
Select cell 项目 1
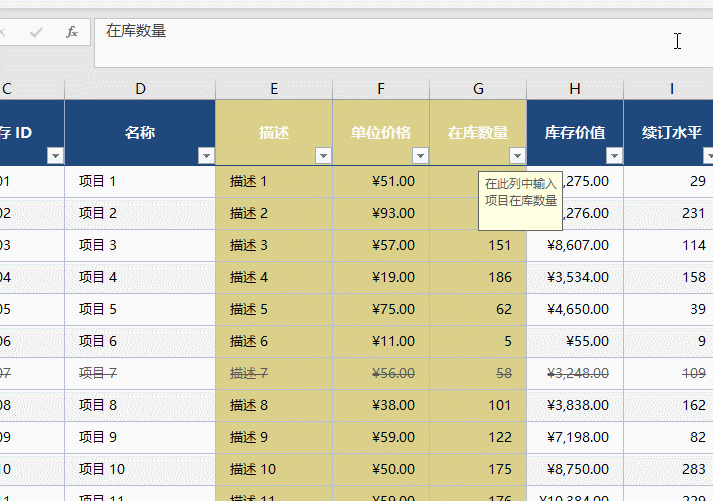(x=140, y=181)
